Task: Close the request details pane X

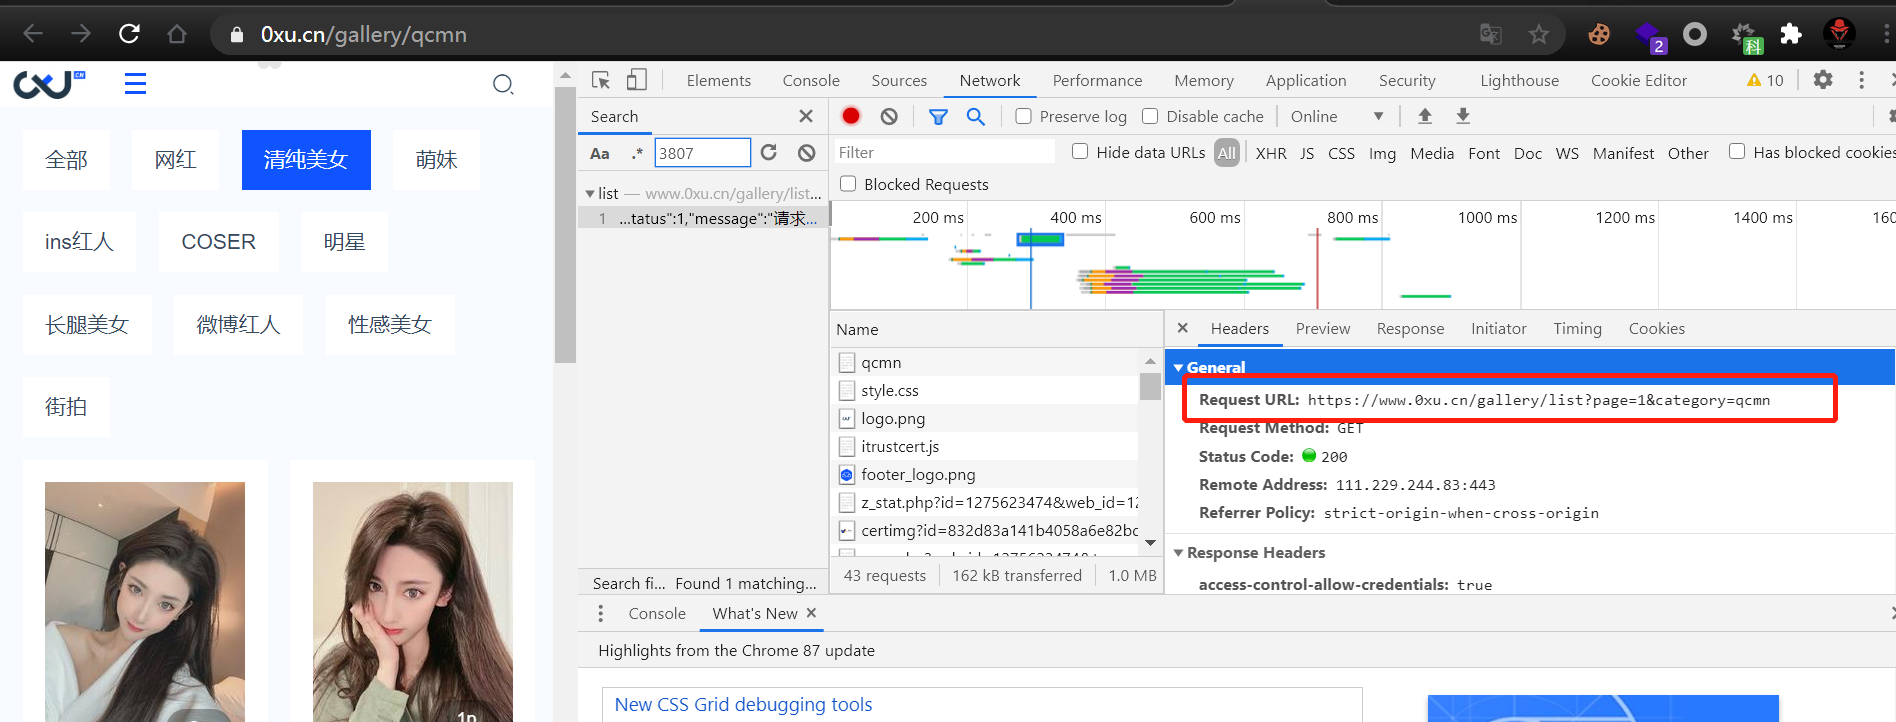Action: click(1183, 328)
